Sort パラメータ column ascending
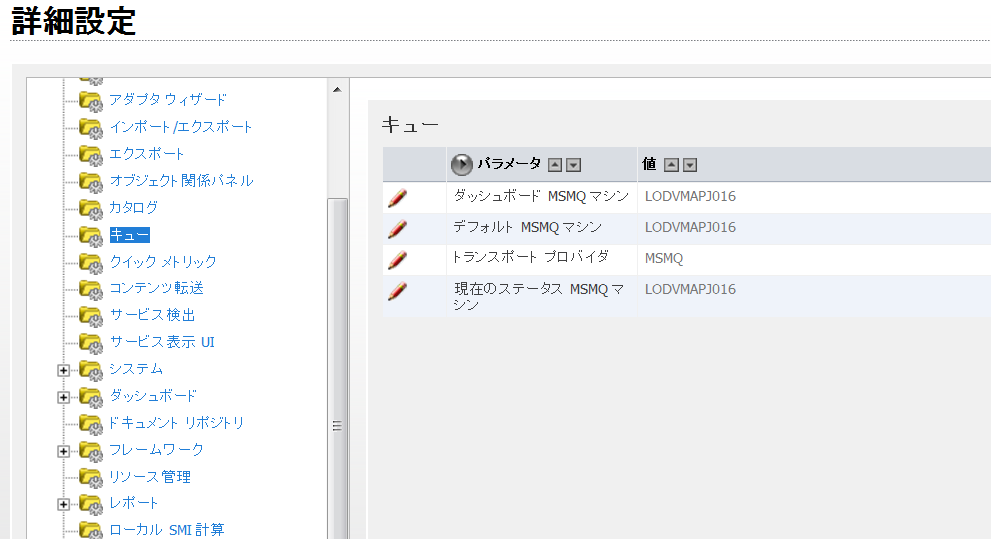 tap(555, 165)
